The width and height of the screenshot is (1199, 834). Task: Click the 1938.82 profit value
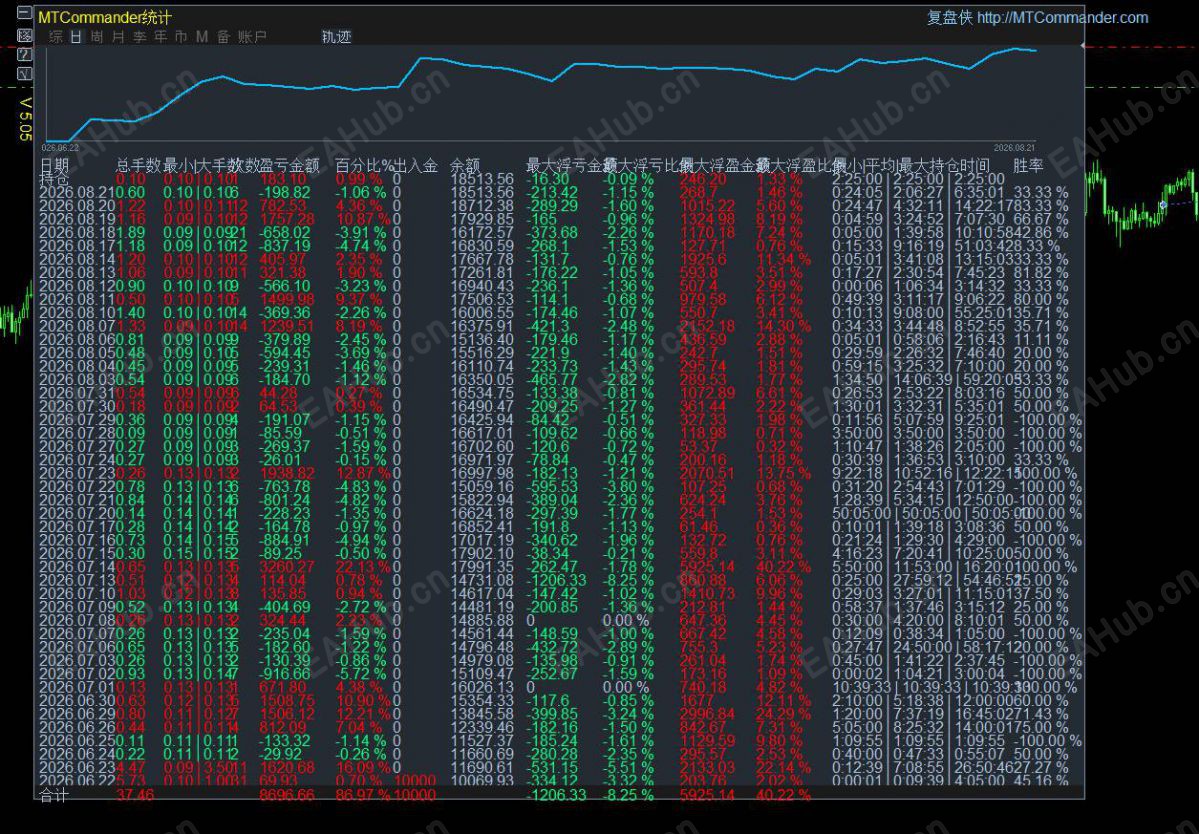[x=287, y=473]
